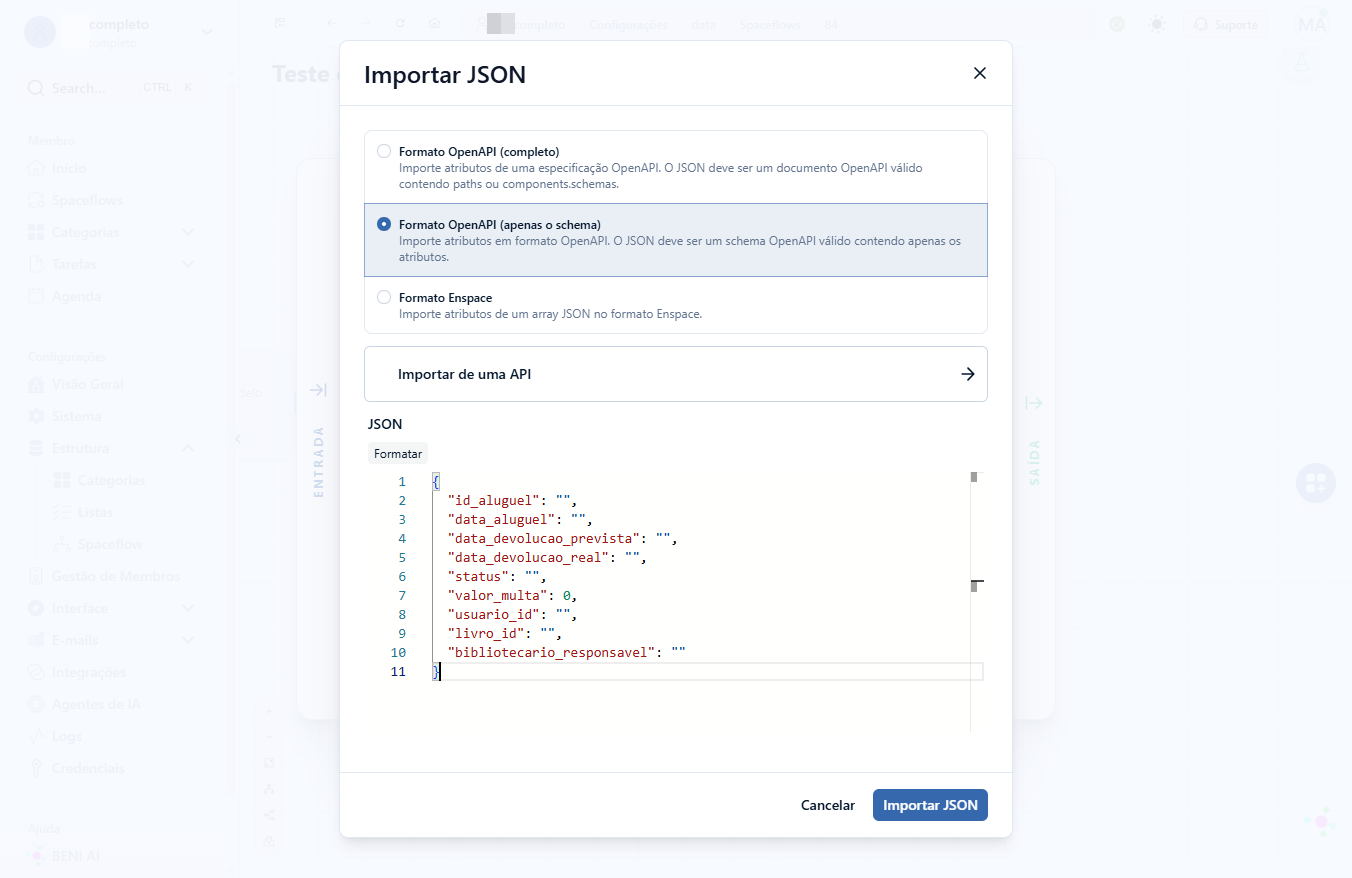Open the workspace switcher chevron
1352x878 pixels.
coord(207,32)
